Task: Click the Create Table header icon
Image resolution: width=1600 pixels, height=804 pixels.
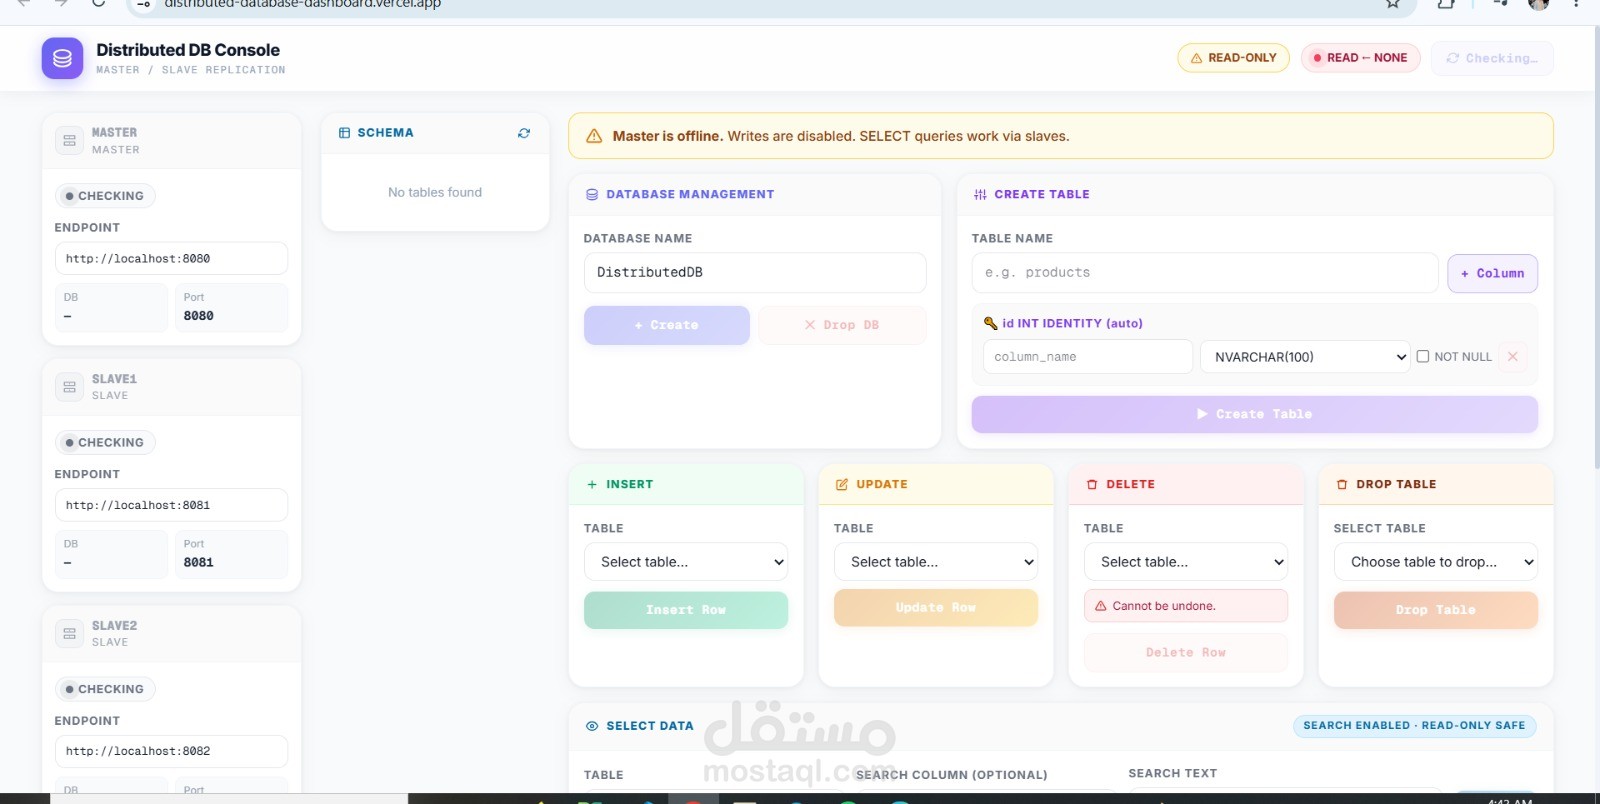Action: pos(980,195)
